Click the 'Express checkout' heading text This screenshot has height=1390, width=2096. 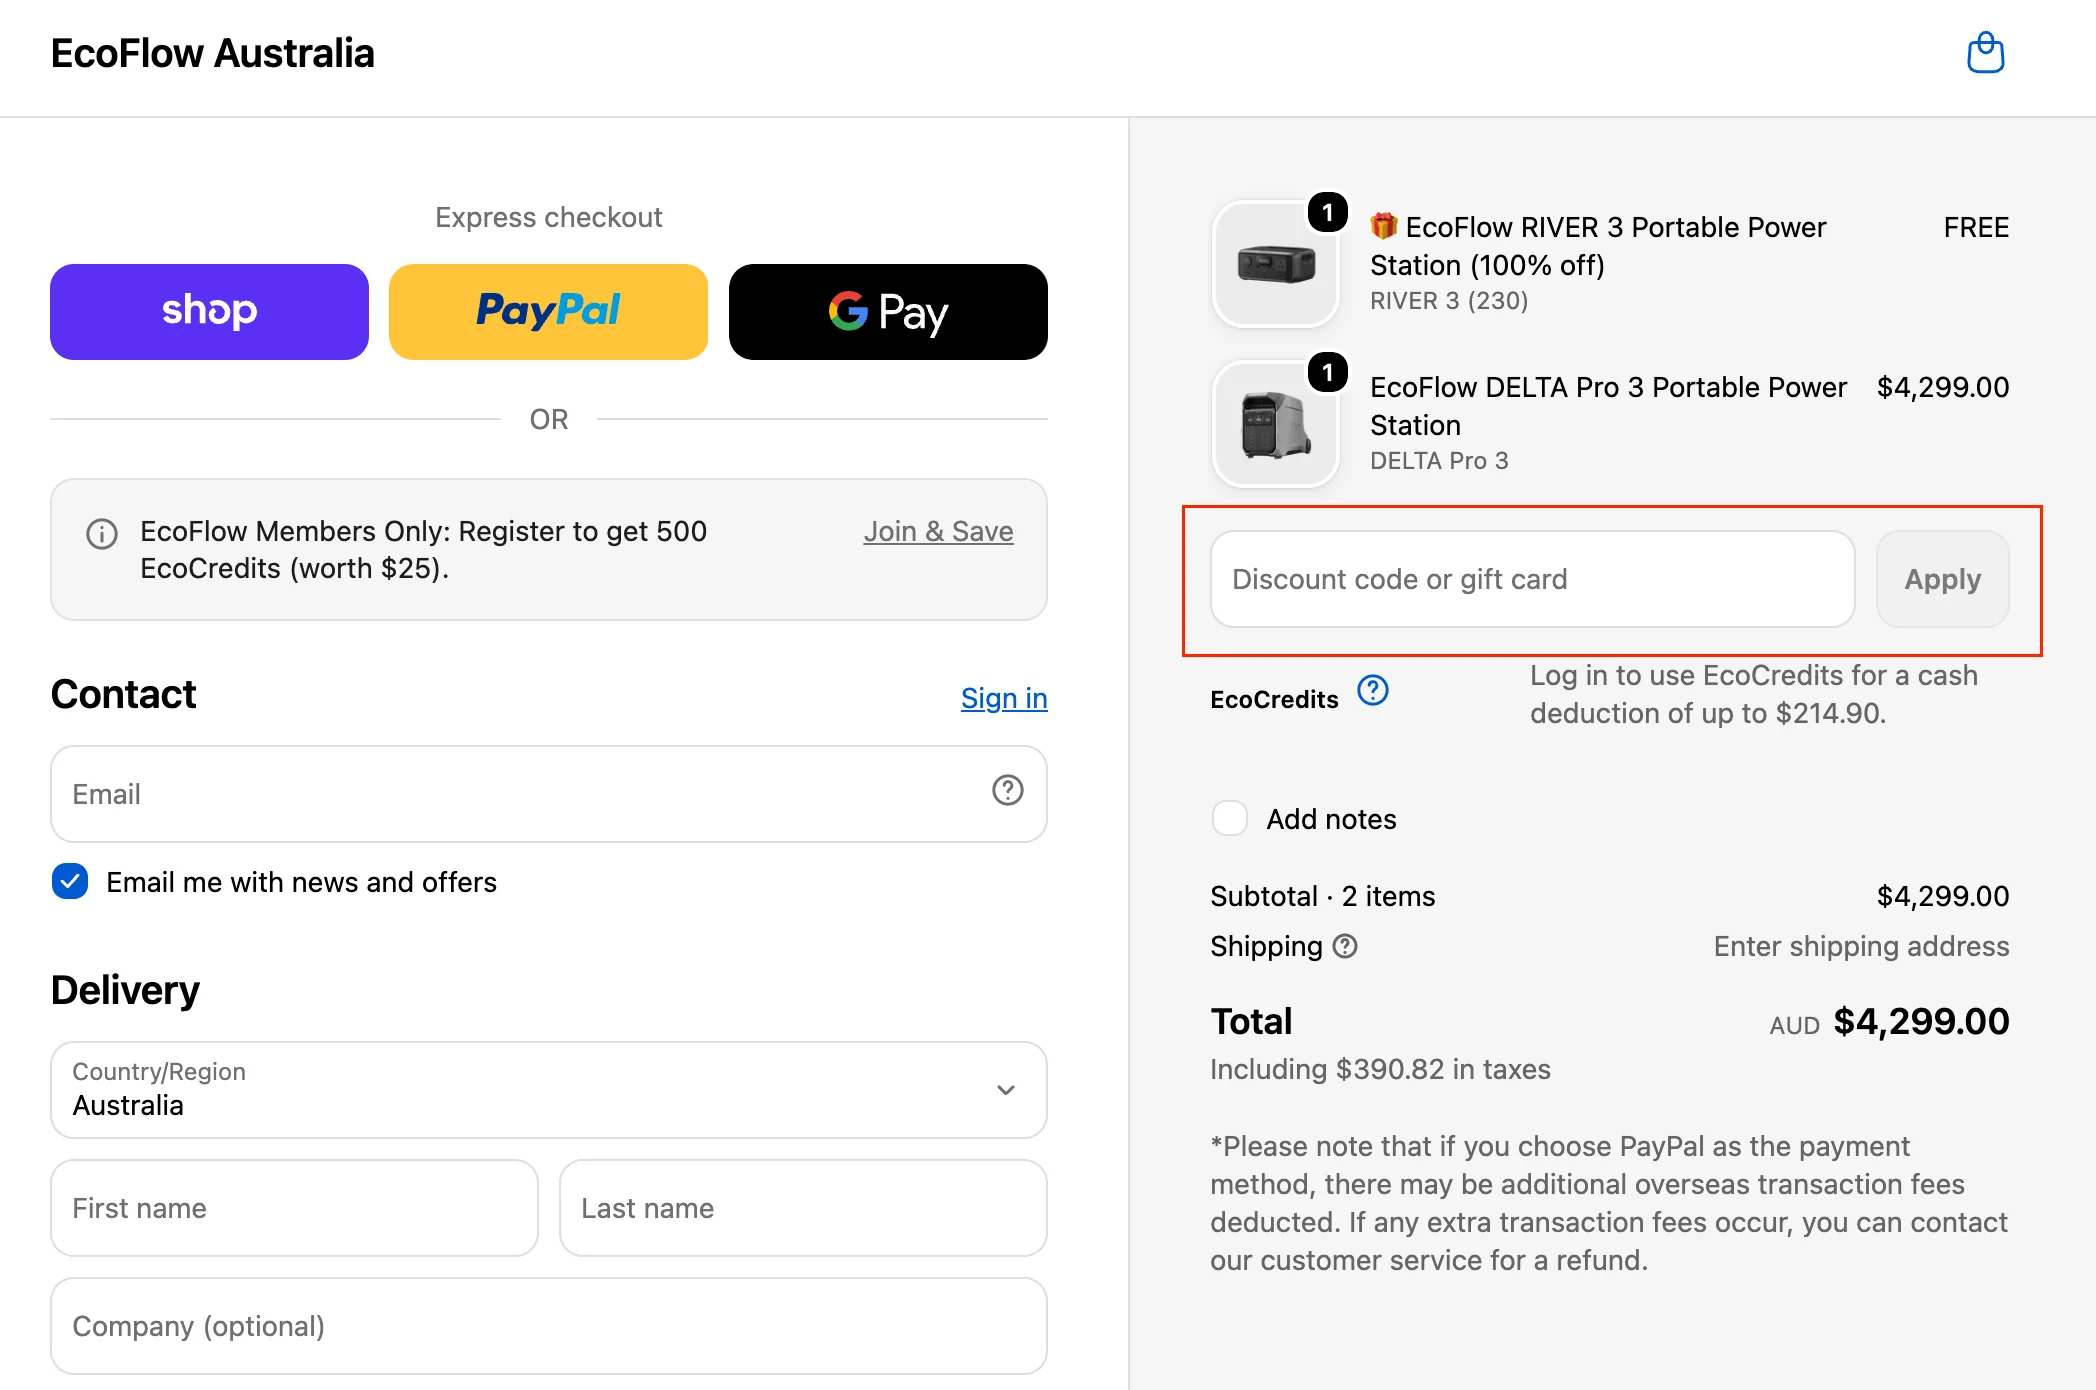pos(548,217)
